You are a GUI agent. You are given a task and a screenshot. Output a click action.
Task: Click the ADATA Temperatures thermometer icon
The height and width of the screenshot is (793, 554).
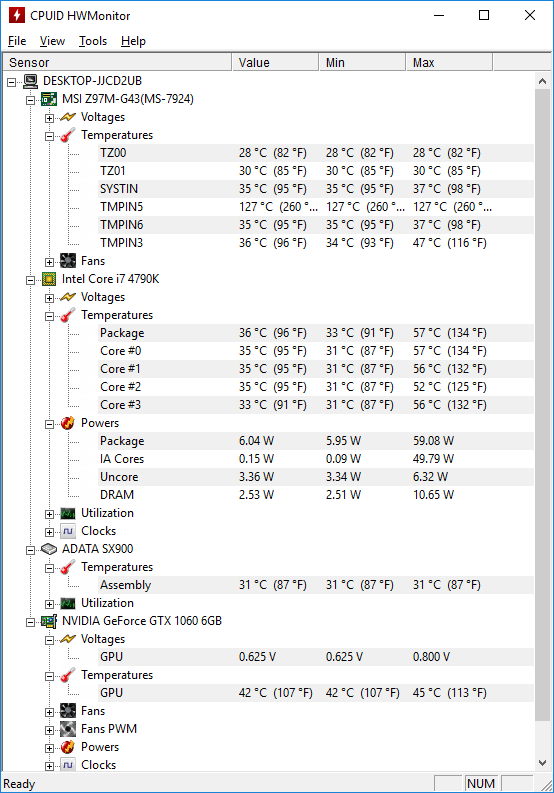tap(68, 567)
